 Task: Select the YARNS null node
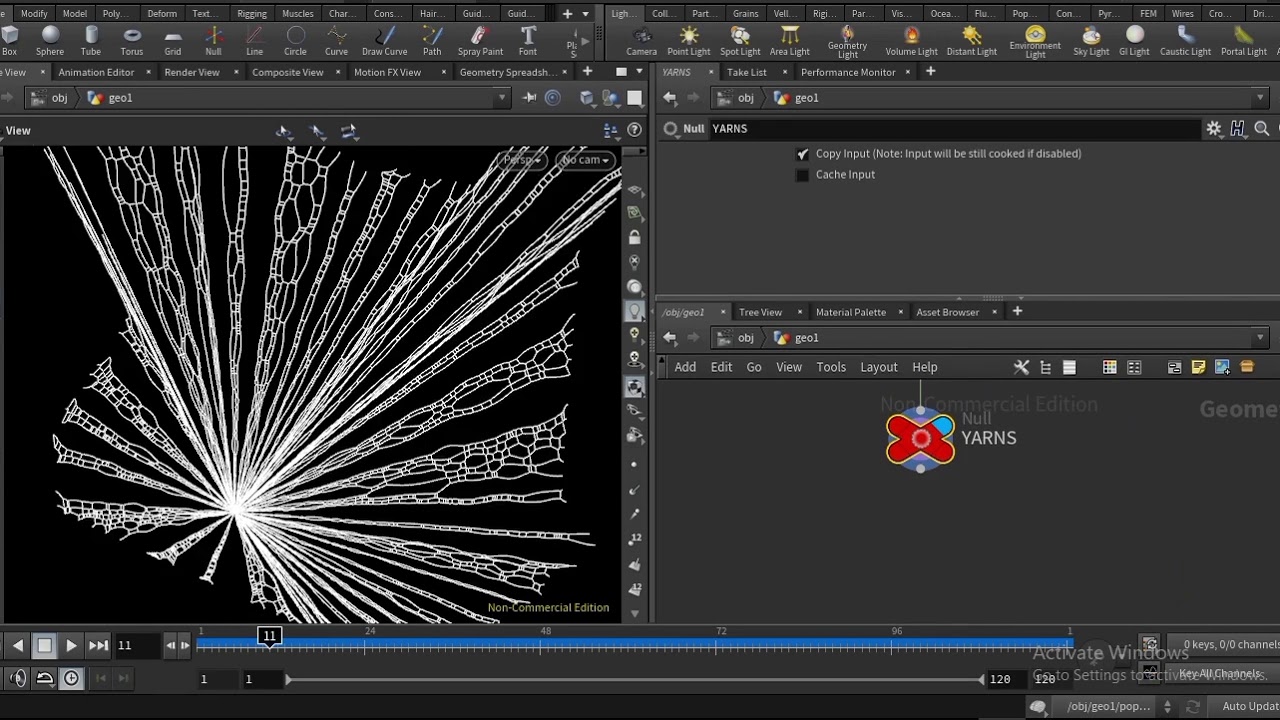point(921,438)
